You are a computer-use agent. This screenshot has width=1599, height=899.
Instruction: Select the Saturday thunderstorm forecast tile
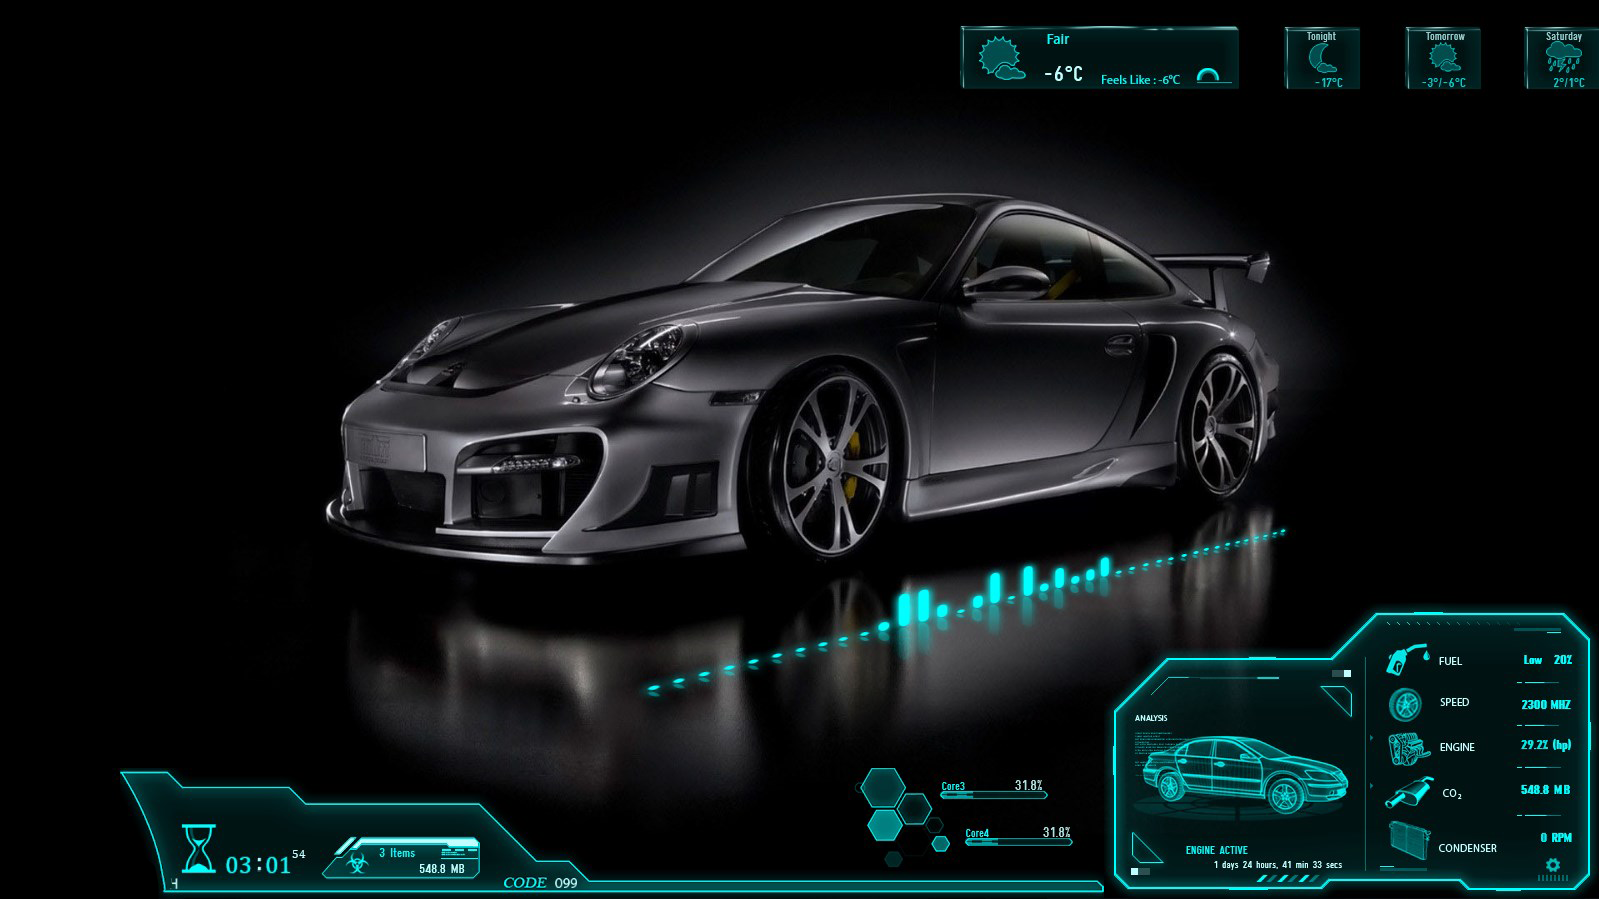pyautogui.click(x=1562, y=59)
